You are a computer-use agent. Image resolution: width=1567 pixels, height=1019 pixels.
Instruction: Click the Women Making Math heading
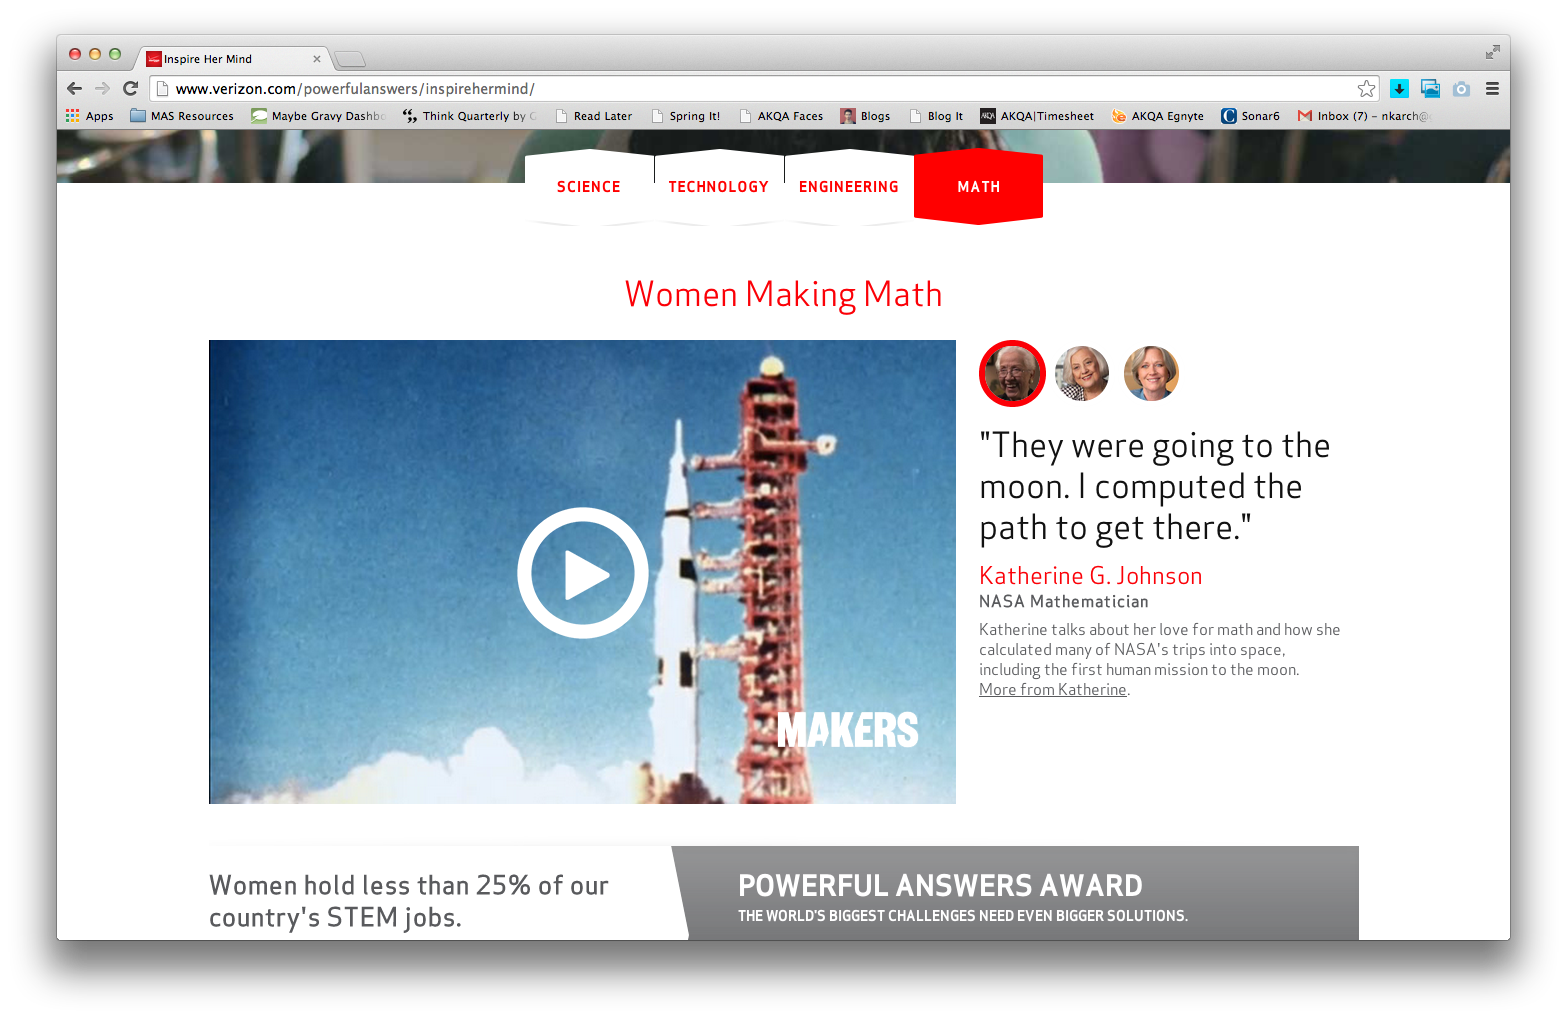(x=784, y=294)
